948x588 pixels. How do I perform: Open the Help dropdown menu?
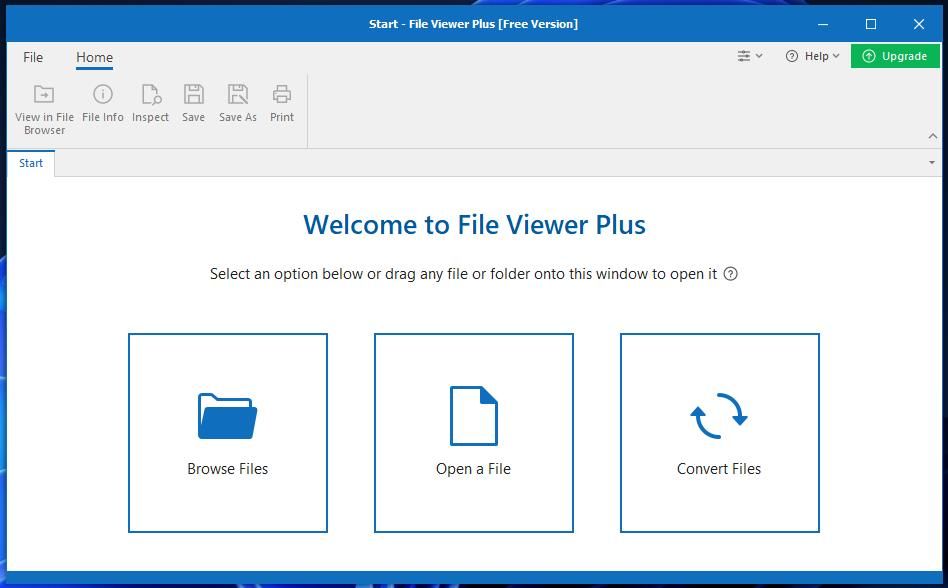[x=813, y=56]
